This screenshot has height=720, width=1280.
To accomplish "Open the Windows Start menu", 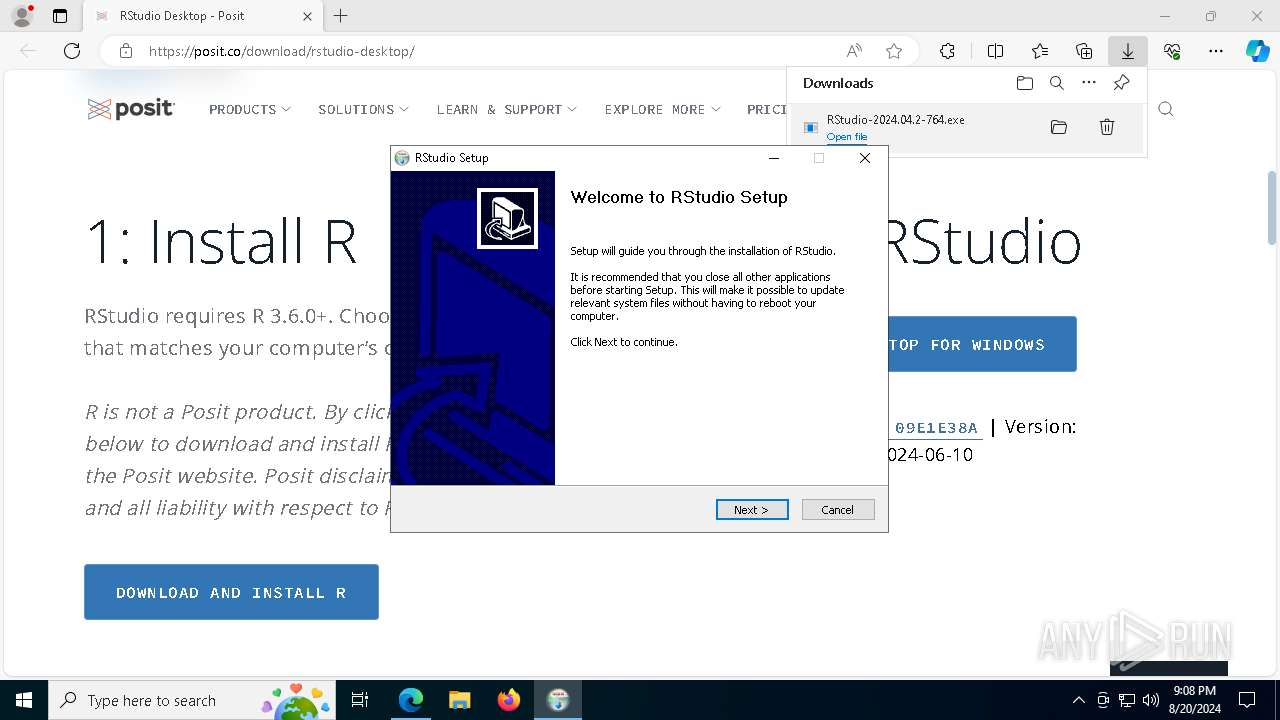I will click(x=24, y=700).
